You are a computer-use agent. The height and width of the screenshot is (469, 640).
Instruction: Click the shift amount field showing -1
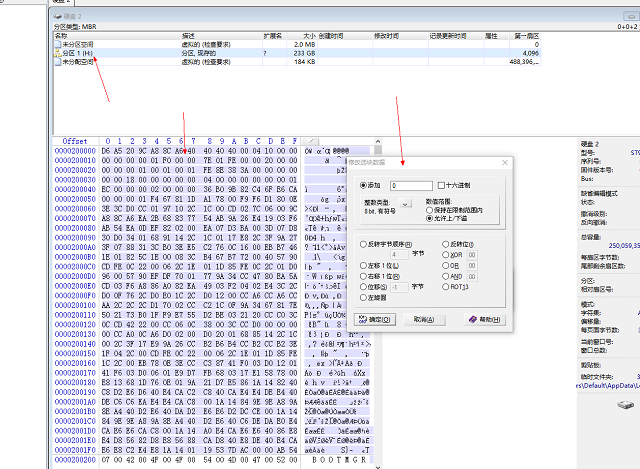[399, 287]
